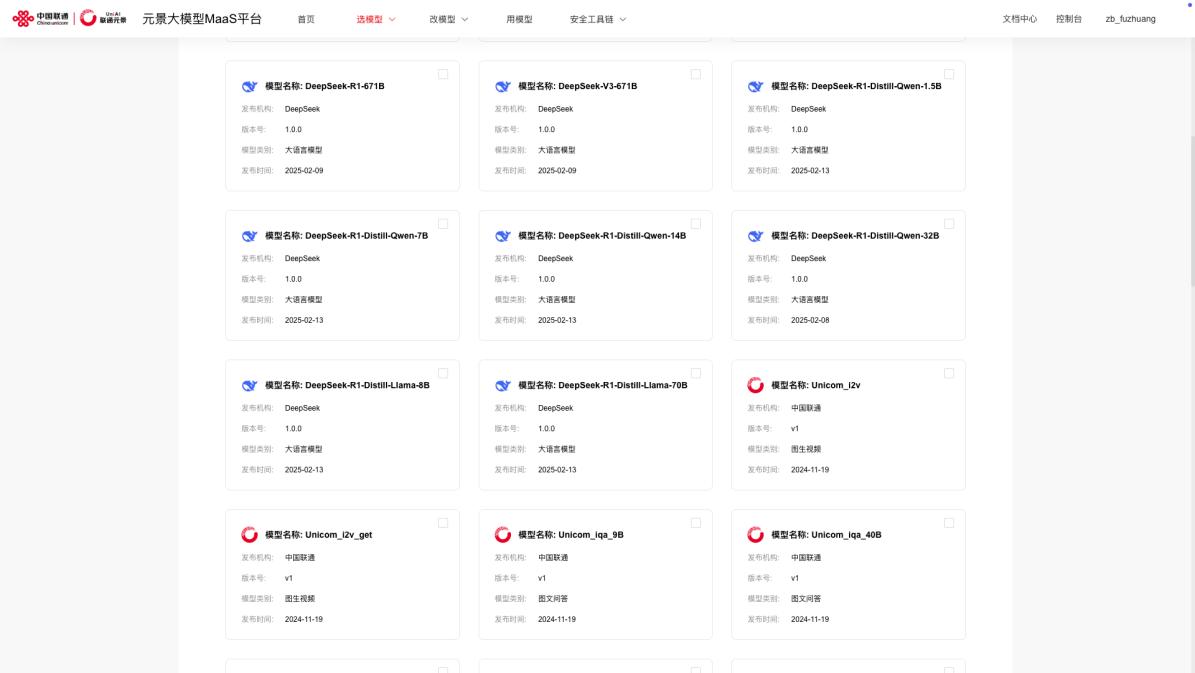
Task: Open 控制台 link
Action: click(x=1068, y=19)
